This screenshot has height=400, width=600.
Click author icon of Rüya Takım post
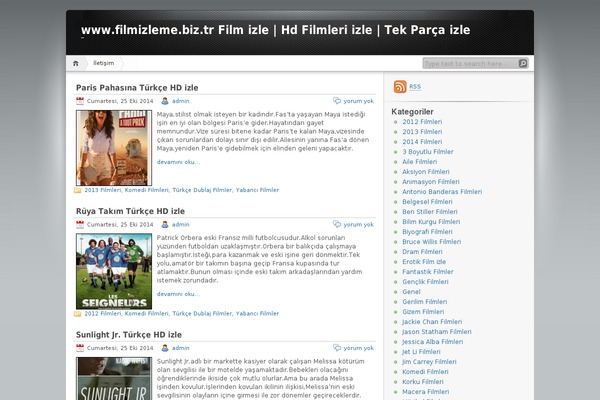165,225
